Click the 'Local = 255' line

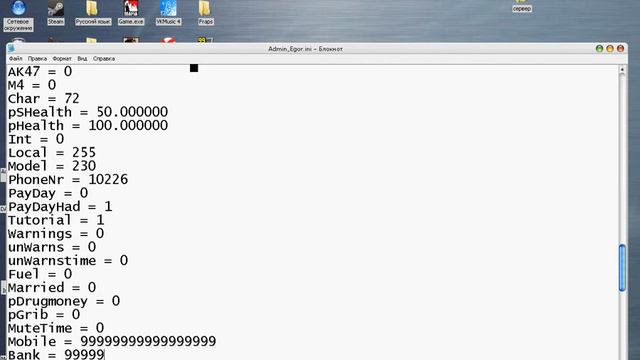click(x=52, y=152)
